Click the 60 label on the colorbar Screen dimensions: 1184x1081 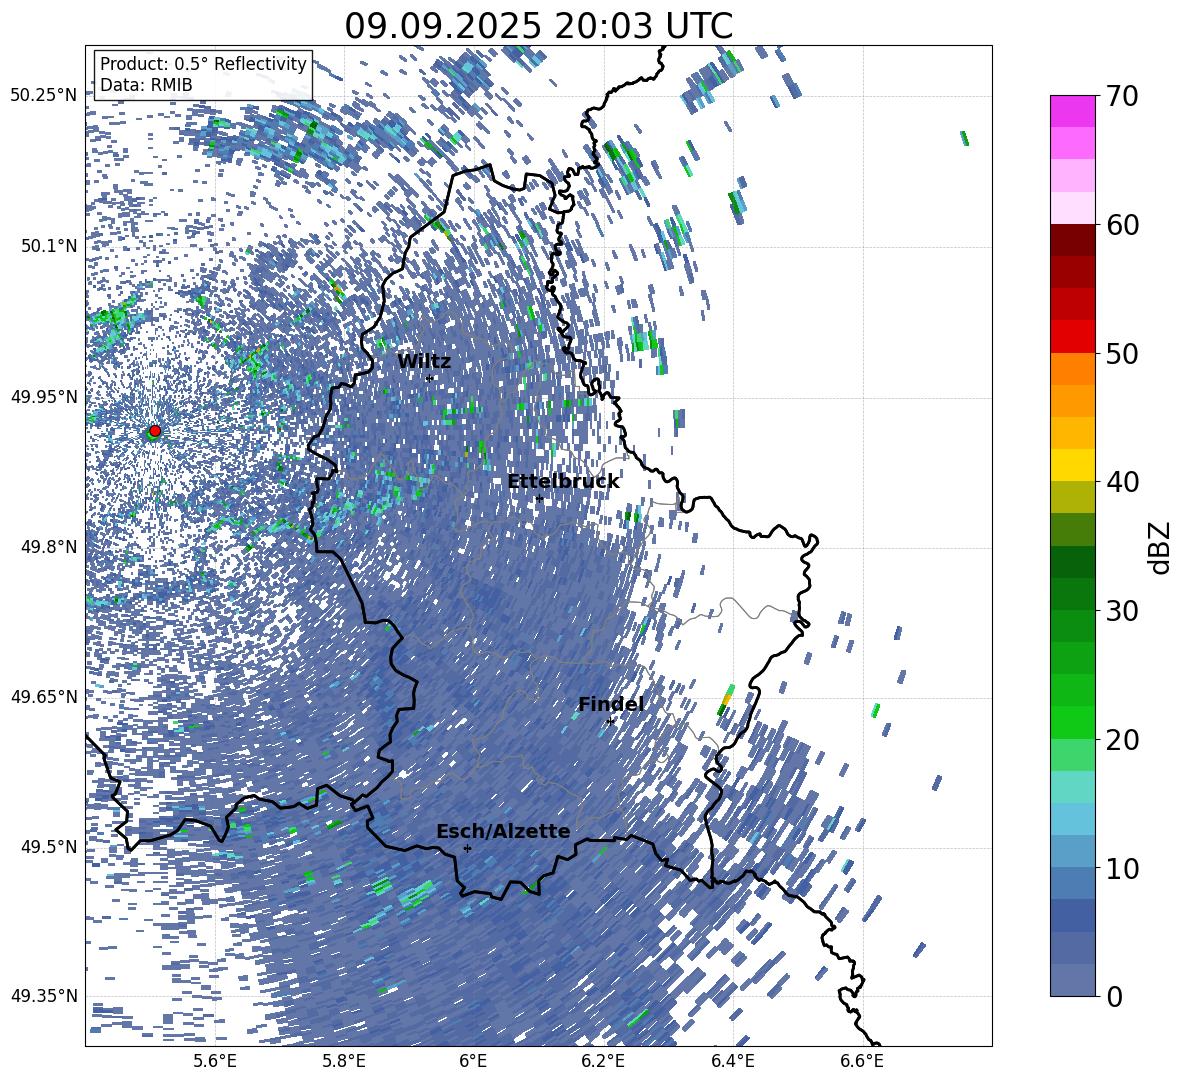click(x=1122, y=224)
